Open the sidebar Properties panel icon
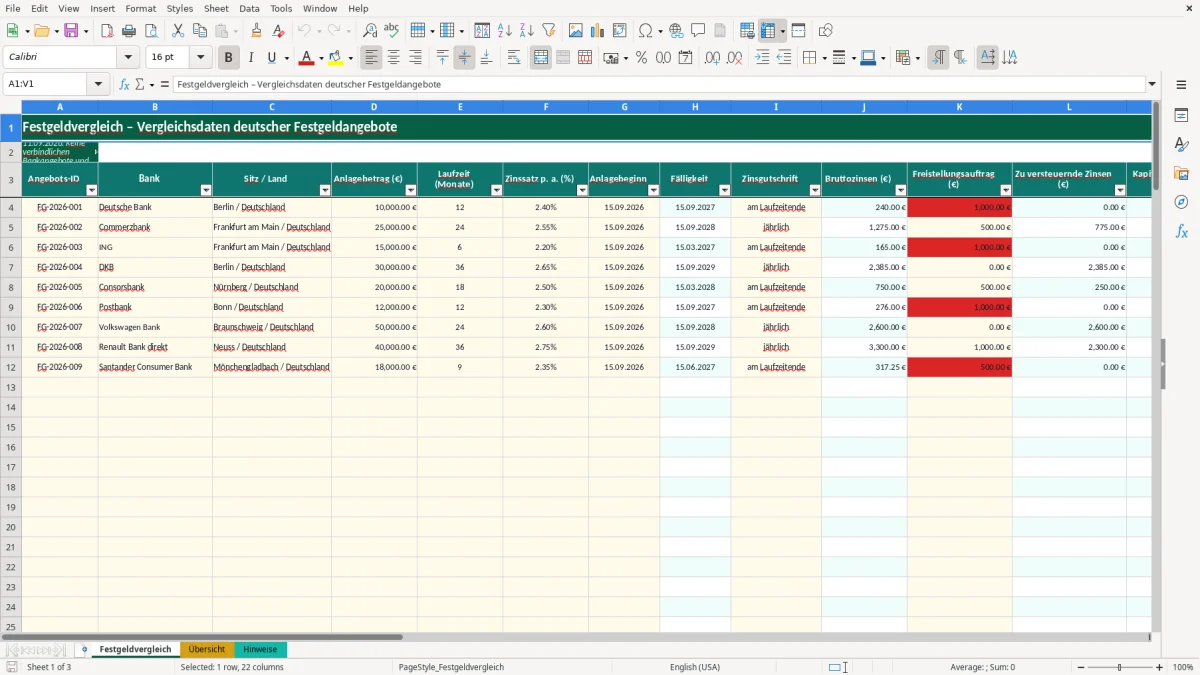The height and width of the screenshot is (675, 1200). [1181, 116]
